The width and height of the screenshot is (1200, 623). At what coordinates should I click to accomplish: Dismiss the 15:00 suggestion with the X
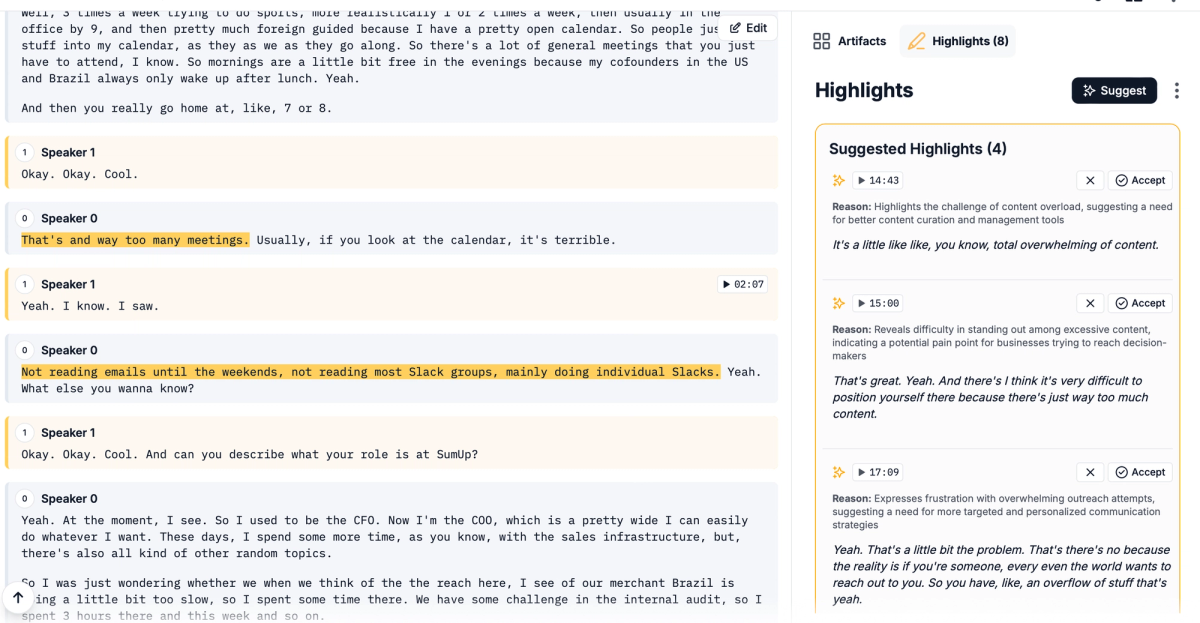click(1090, 303)
